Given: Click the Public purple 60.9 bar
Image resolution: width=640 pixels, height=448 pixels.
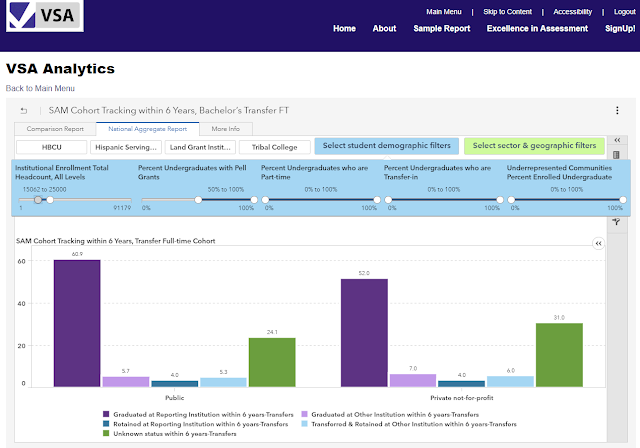Looking at the screenshot, I should click(77, 323).
